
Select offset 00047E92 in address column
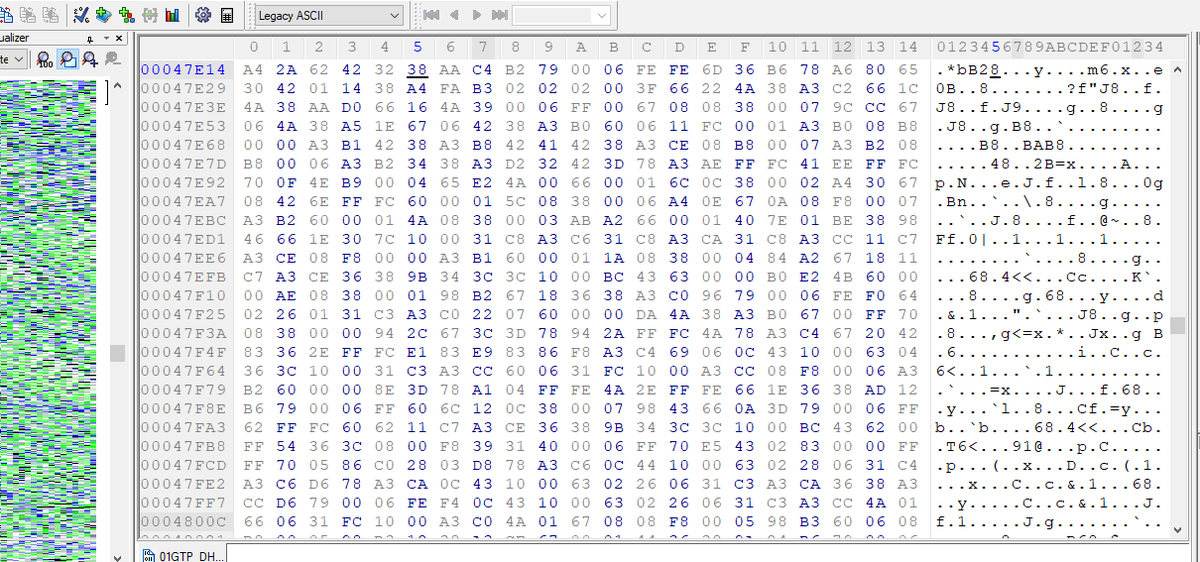pos(184,182)
